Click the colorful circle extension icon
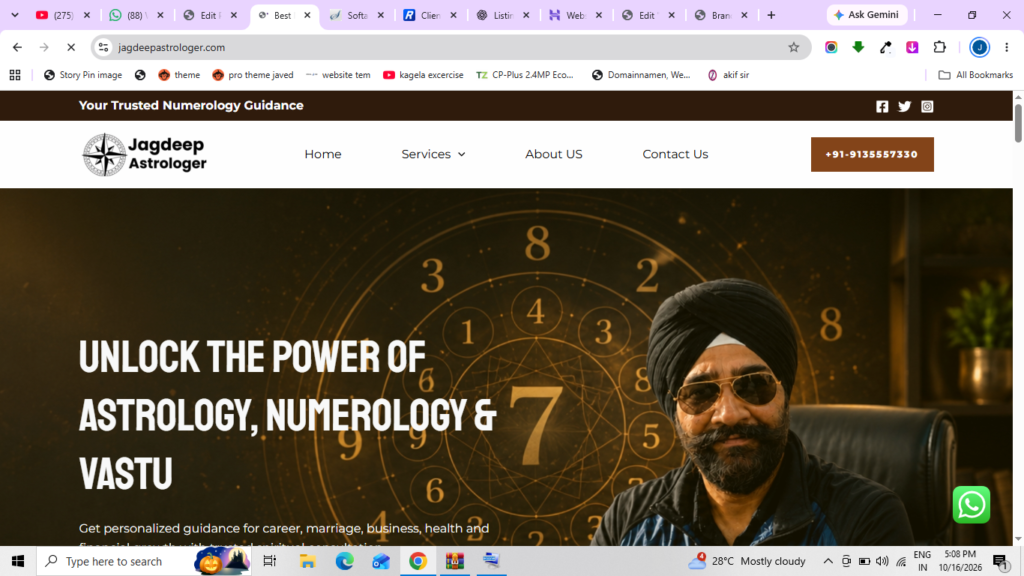This screenshot has height=576, width=1024. [831, 47]
